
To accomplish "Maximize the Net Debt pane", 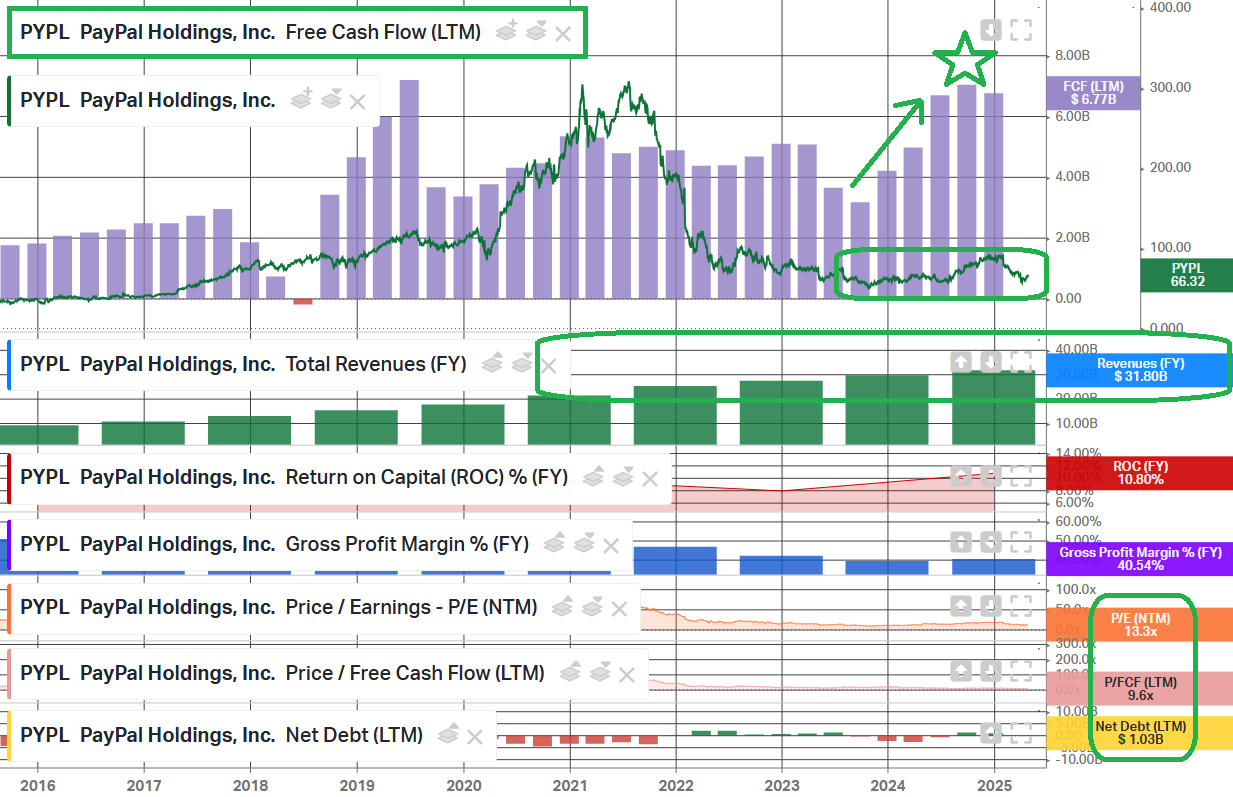I will click(1020, 733).
